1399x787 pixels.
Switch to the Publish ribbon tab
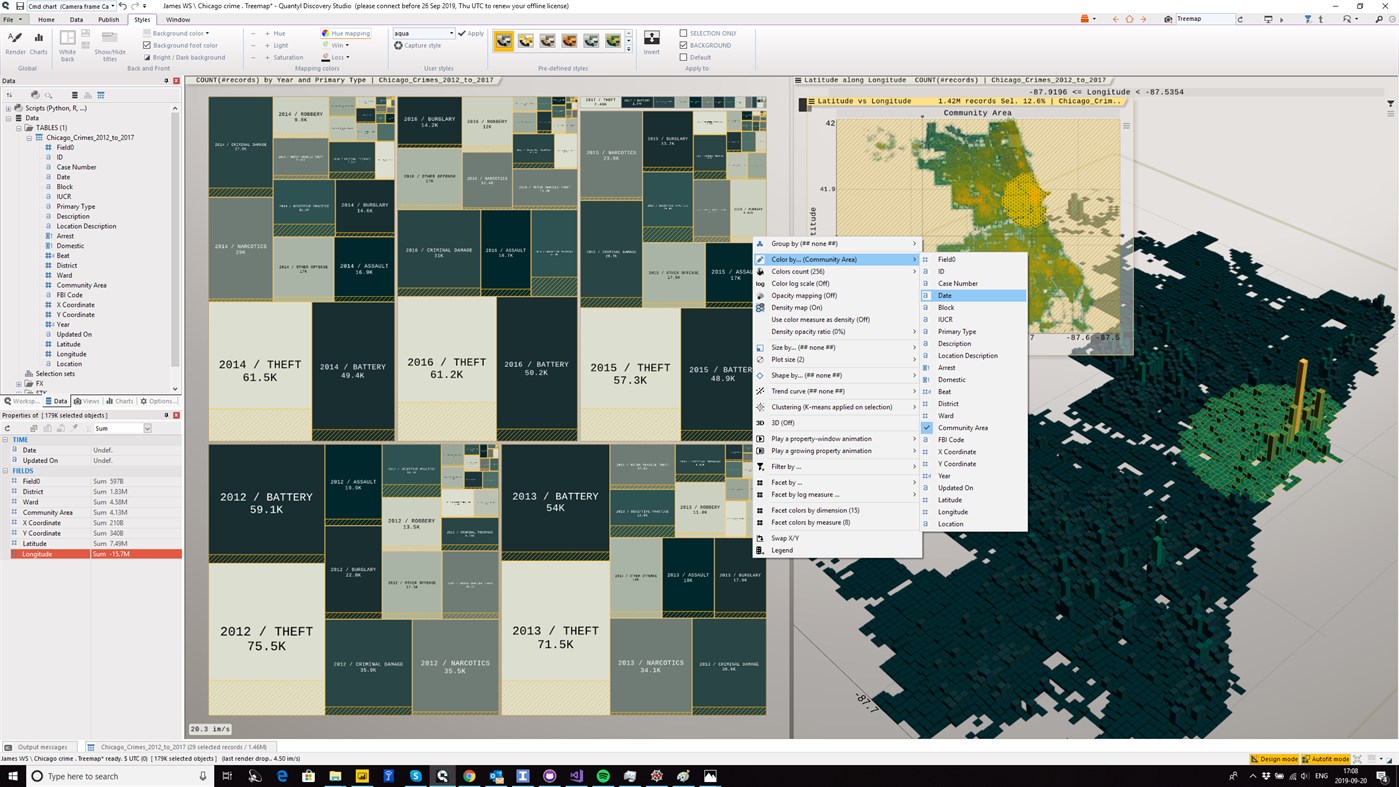(x=111, y=19)
